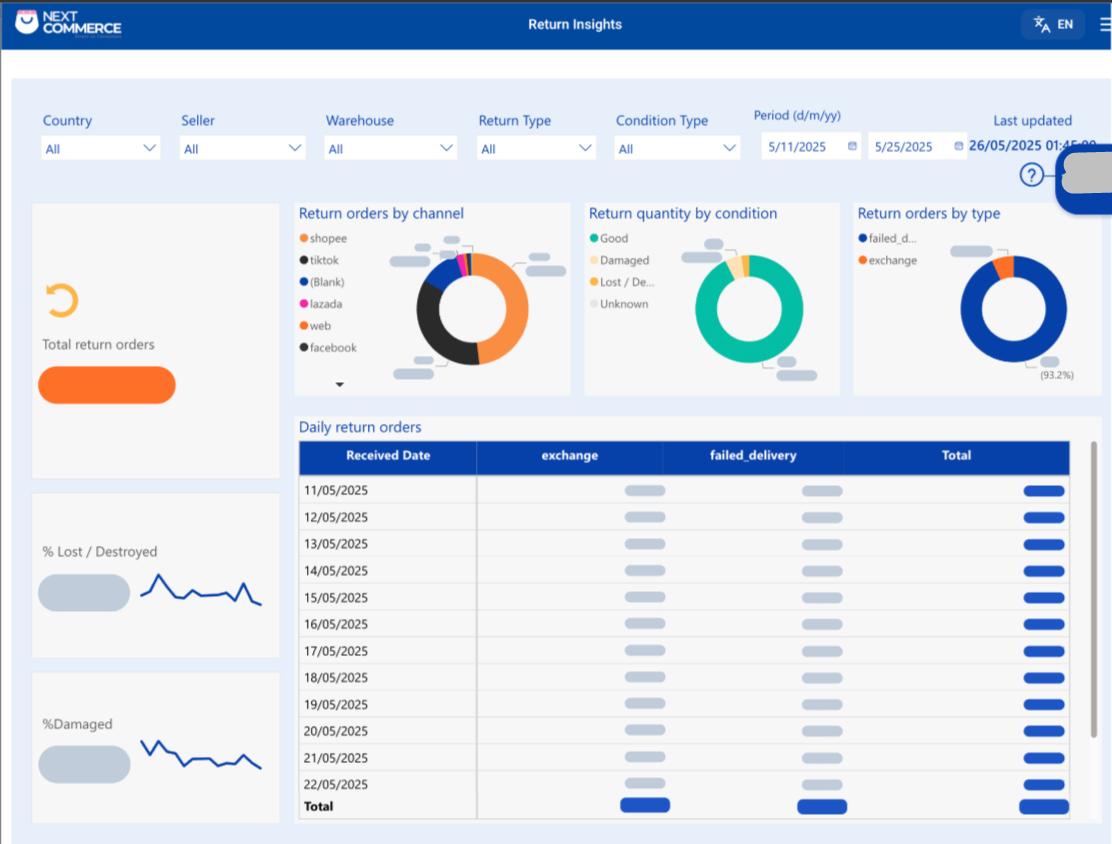Viewport: 1112px width, 844px height.
Task: Click the Next Commerce logo
Action: pyautogui.click(x=68, y=22)
